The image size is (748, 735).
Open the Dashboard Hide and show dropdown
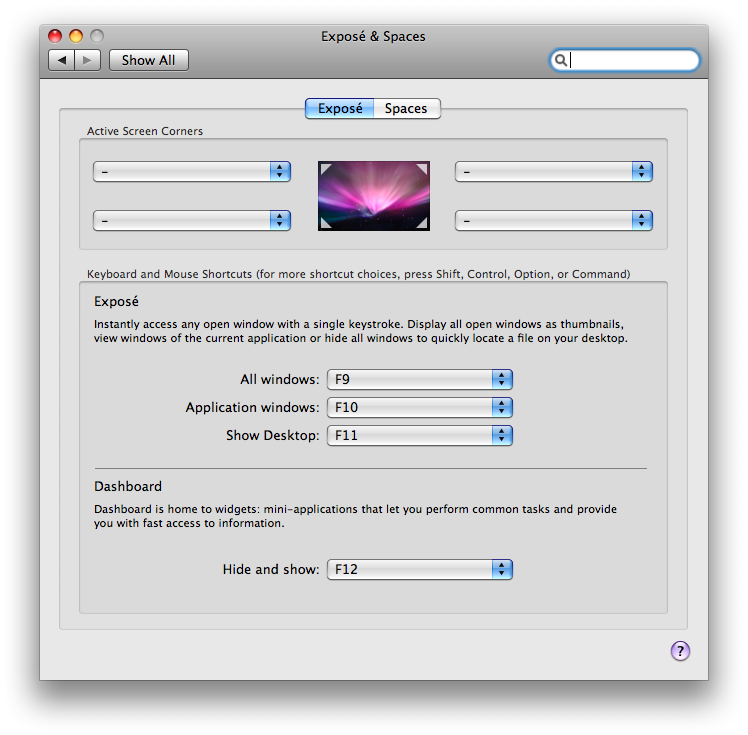click(420, 569)
